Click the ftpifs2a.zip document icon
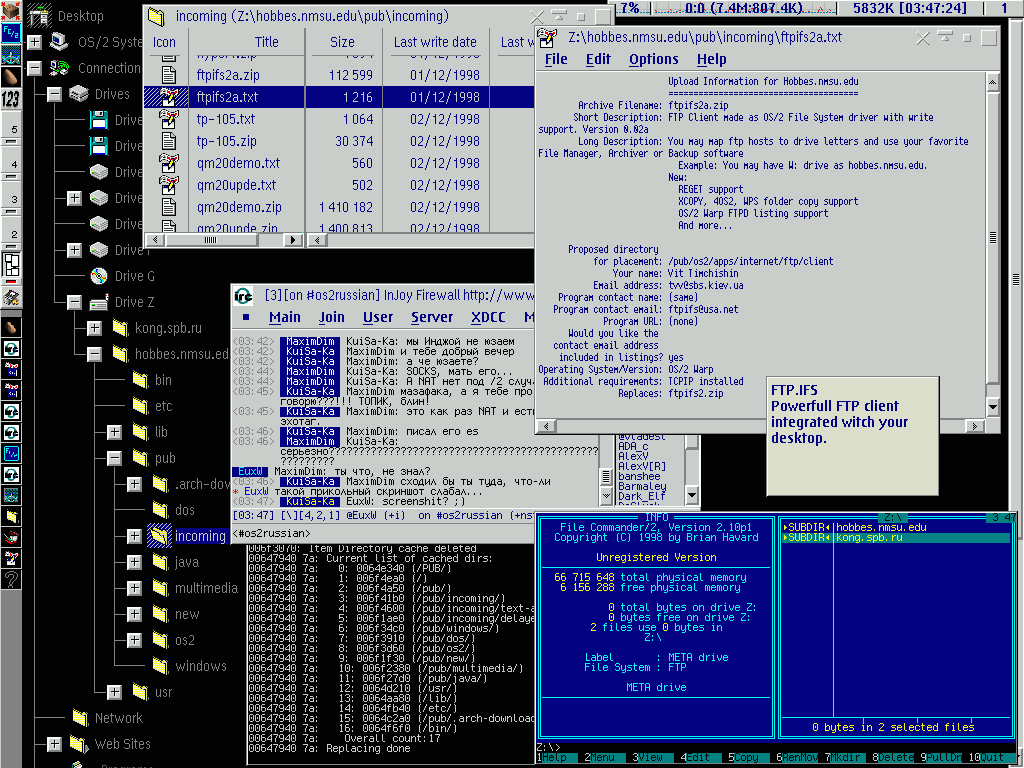The image size is (1024, 768). (168, 75)
